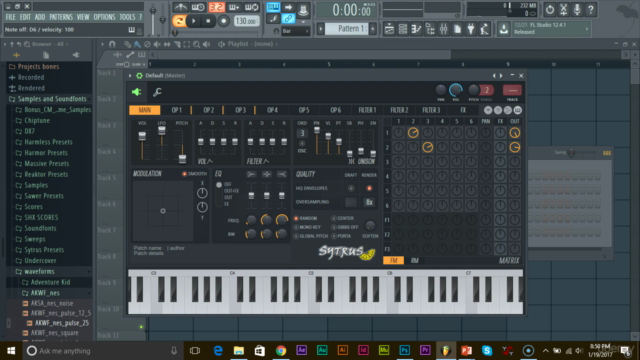The image size is (640, 360).
Task: Click the Record button
Action: click(223, 21)
